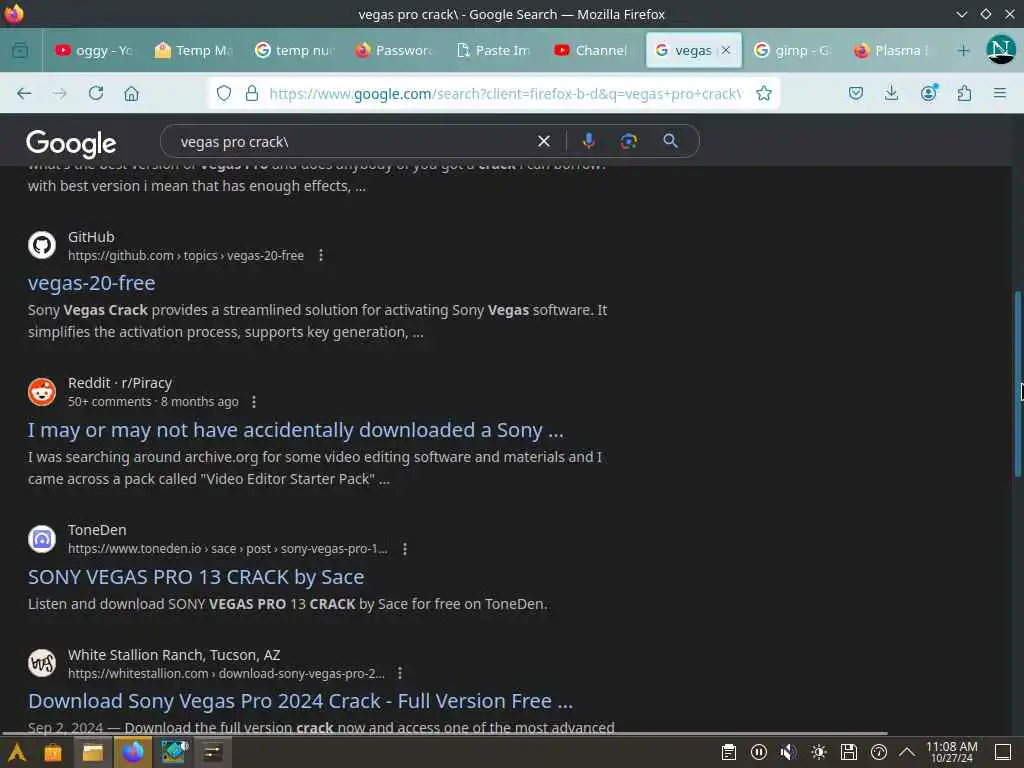Open SONY VEGAS PRO 13 CRACK link

click(196, 577)
